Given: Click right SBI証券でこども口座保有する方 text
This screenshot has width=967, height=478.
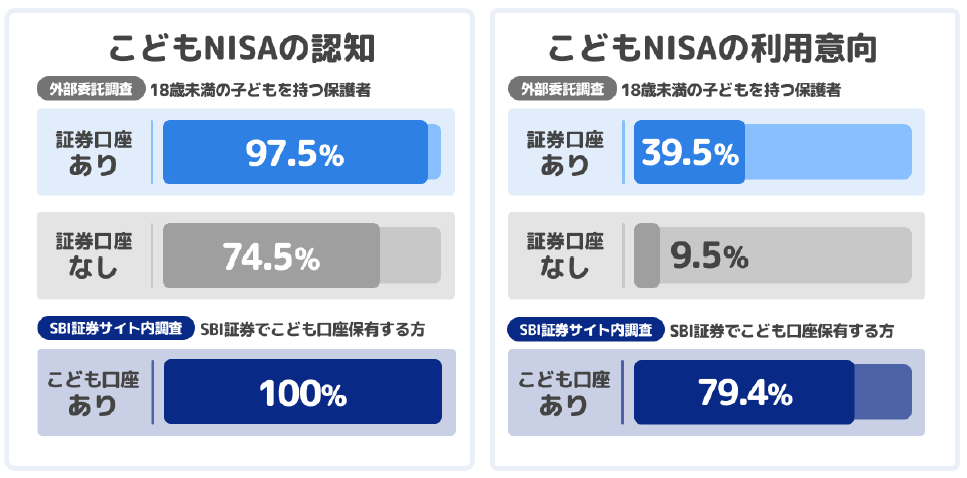Looking at the screenshot, I should (x=782, y=331).
